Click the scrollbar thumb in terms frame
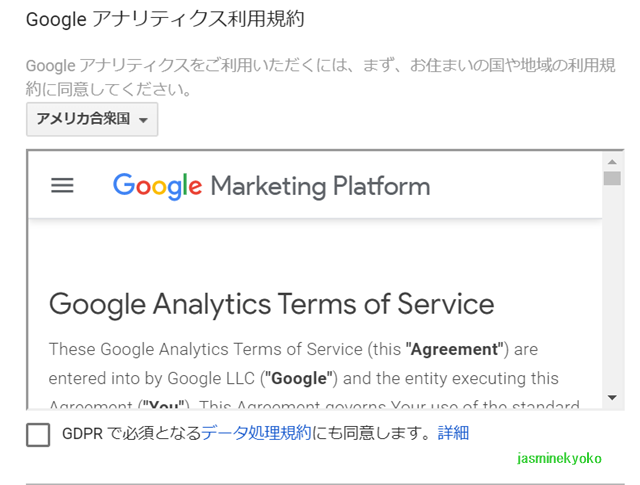Screen dimensions: 640x485 pyautogui.click(x=612, y=179)
